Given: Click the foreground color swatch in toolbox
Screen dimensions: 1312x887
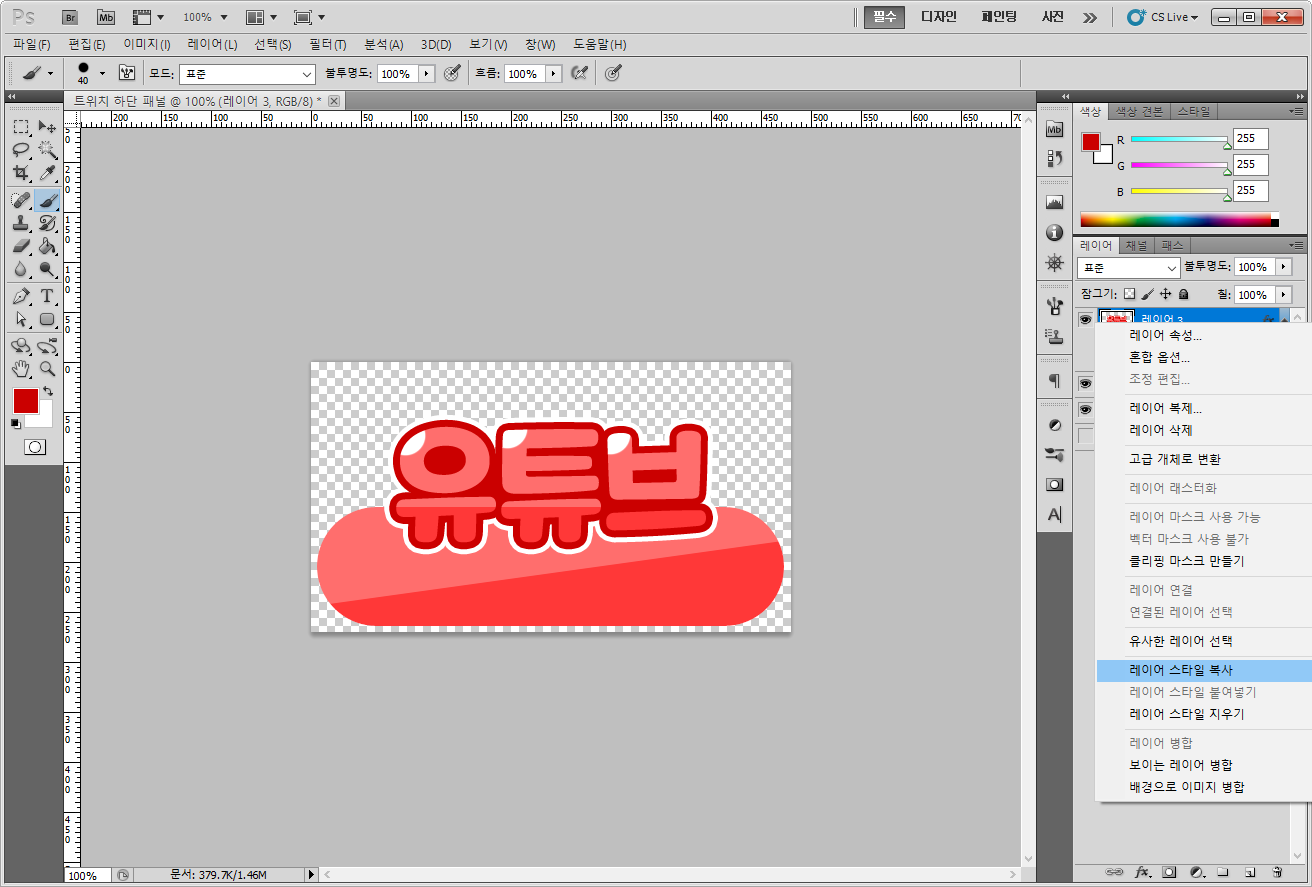Looking at the screenshot, I should [25, 401].
